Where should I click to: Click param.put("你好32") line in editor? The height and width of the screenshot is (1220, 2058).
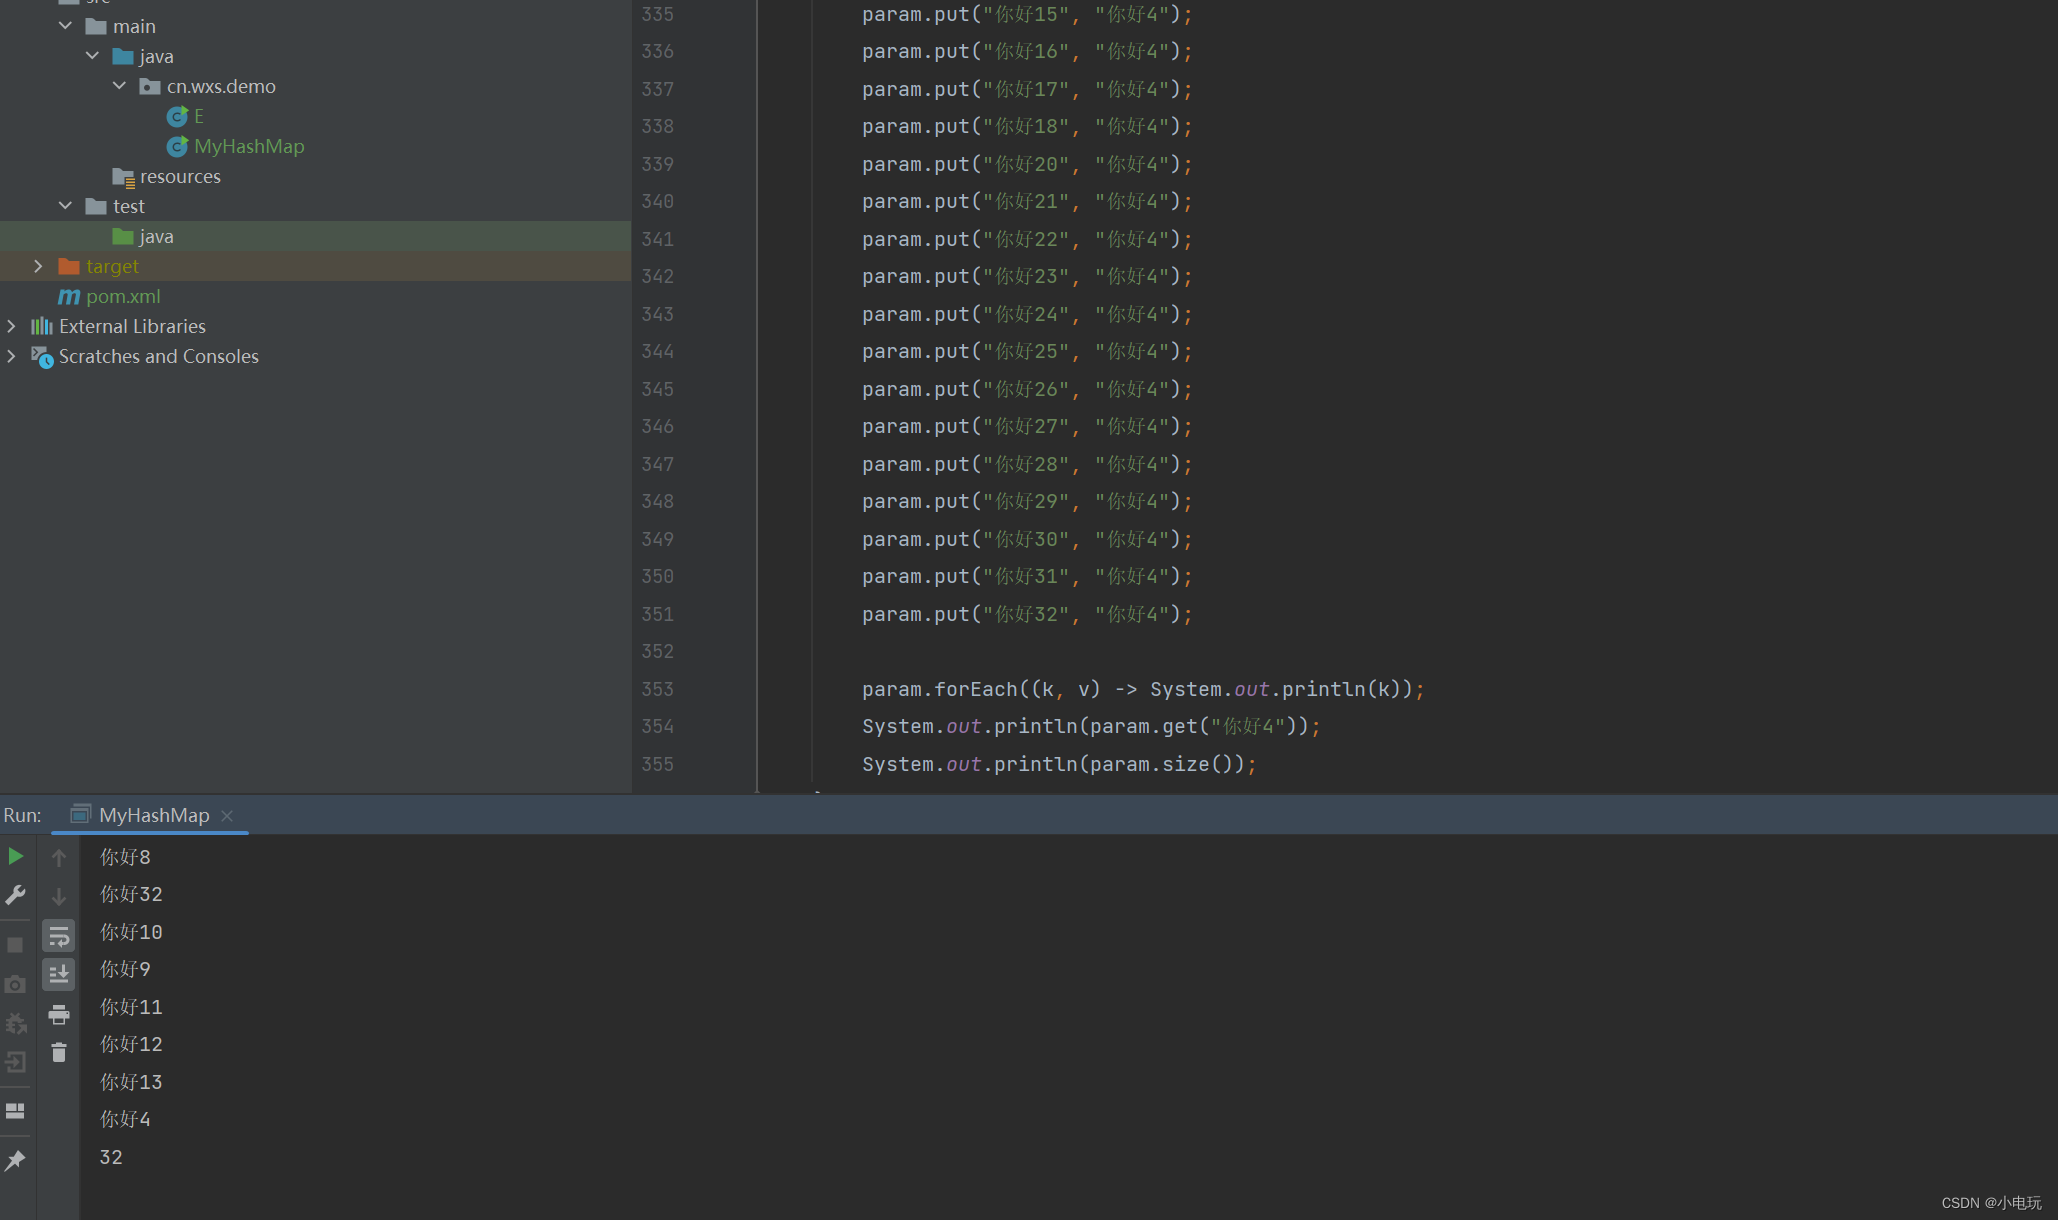pyautogui.click(x=1027, y=614)
